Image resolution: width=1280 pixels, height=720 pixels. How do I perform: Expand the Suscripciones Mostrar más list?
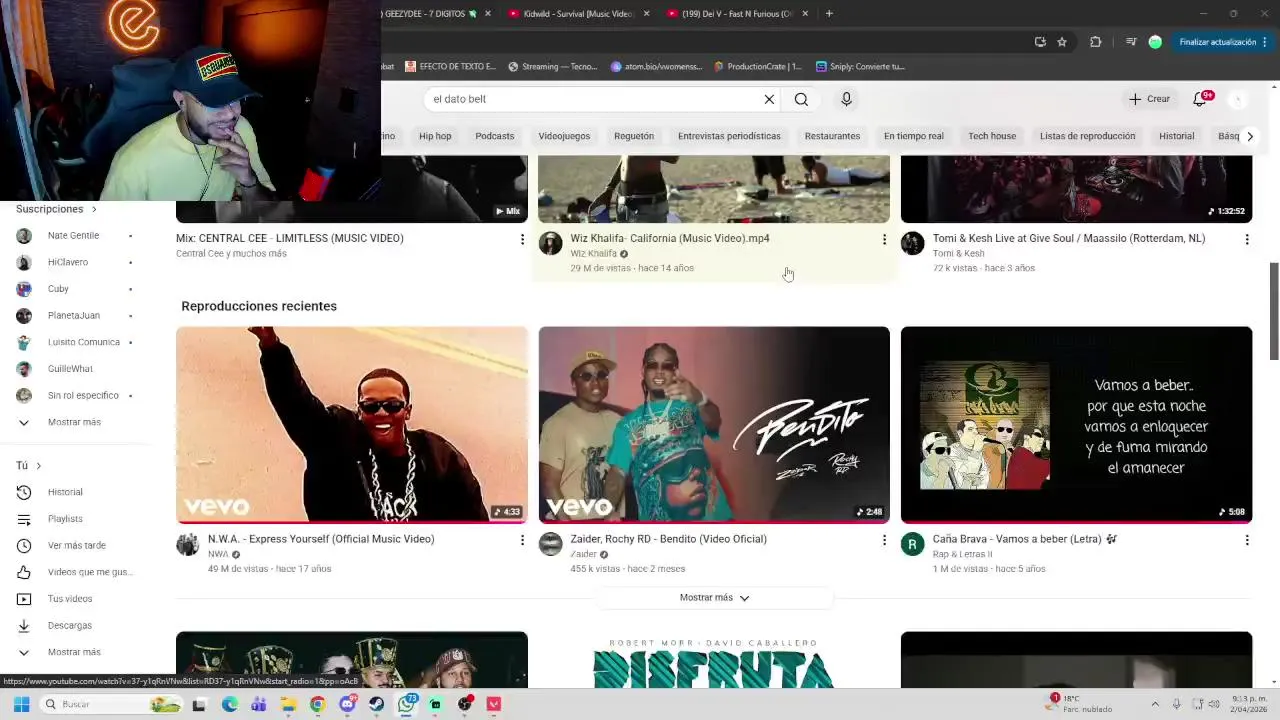[74, 422]
